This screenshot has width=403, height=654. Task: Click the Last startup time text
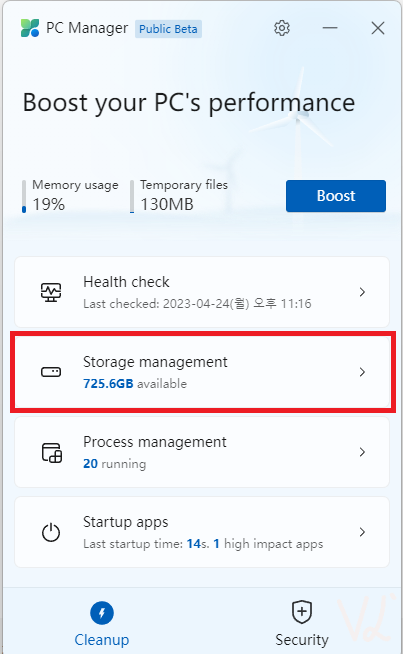click(x=203, y=544)
